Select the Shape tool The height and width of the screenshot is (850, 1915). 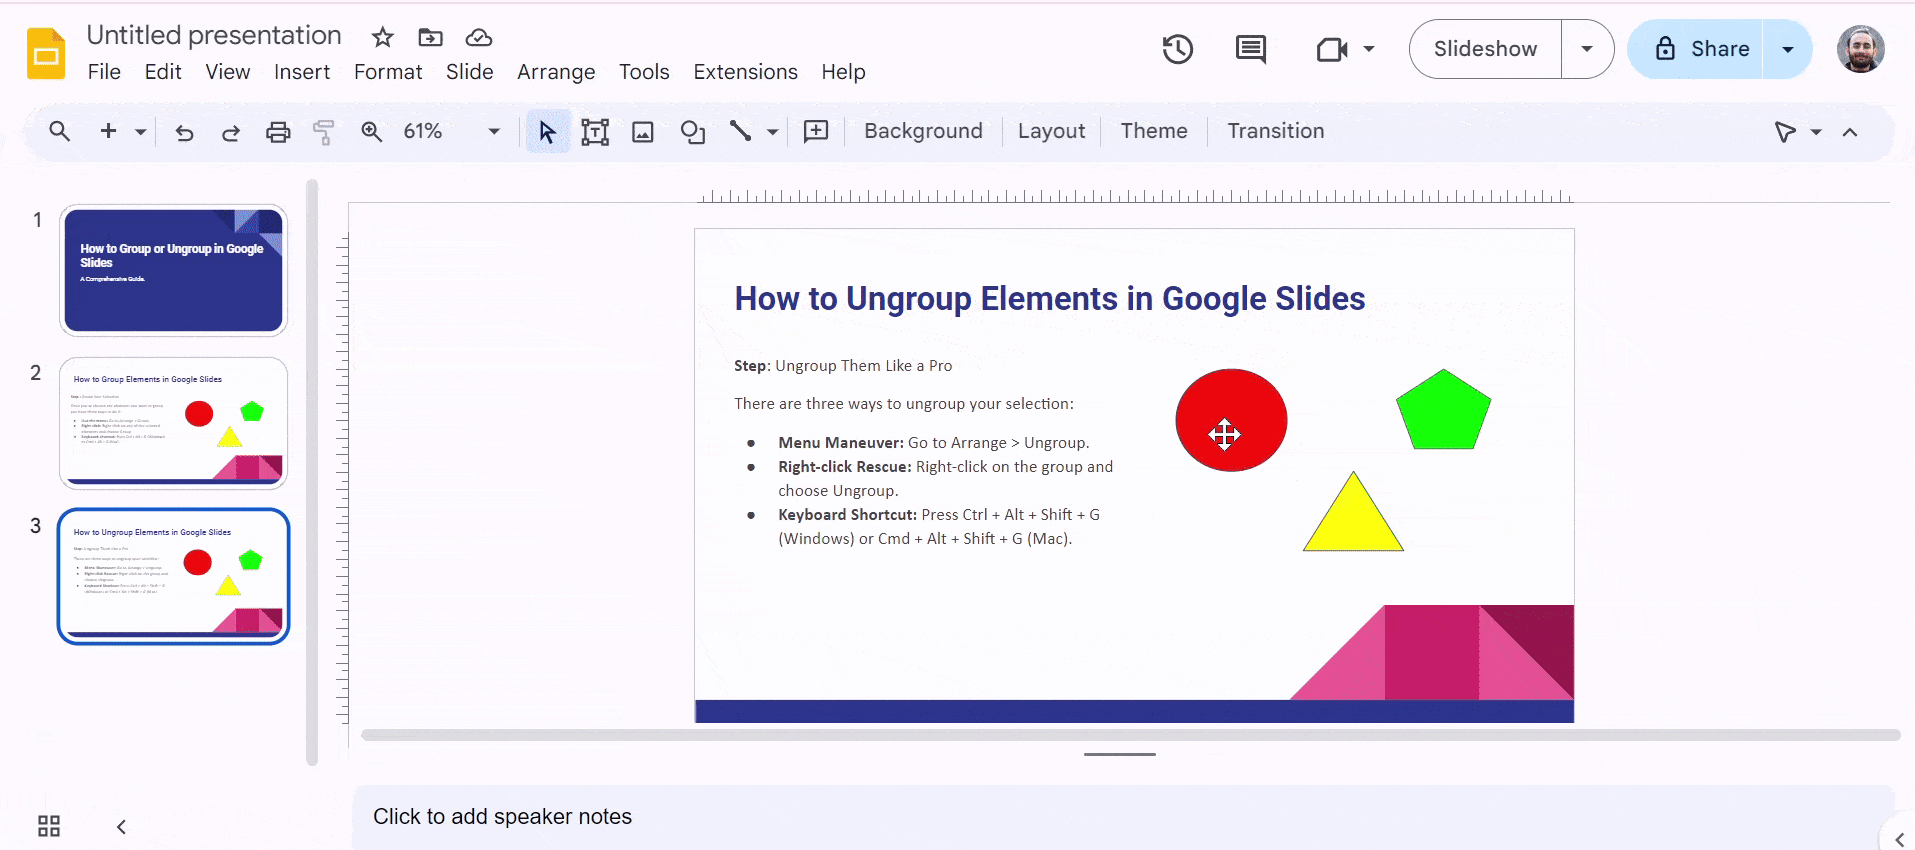692,132
